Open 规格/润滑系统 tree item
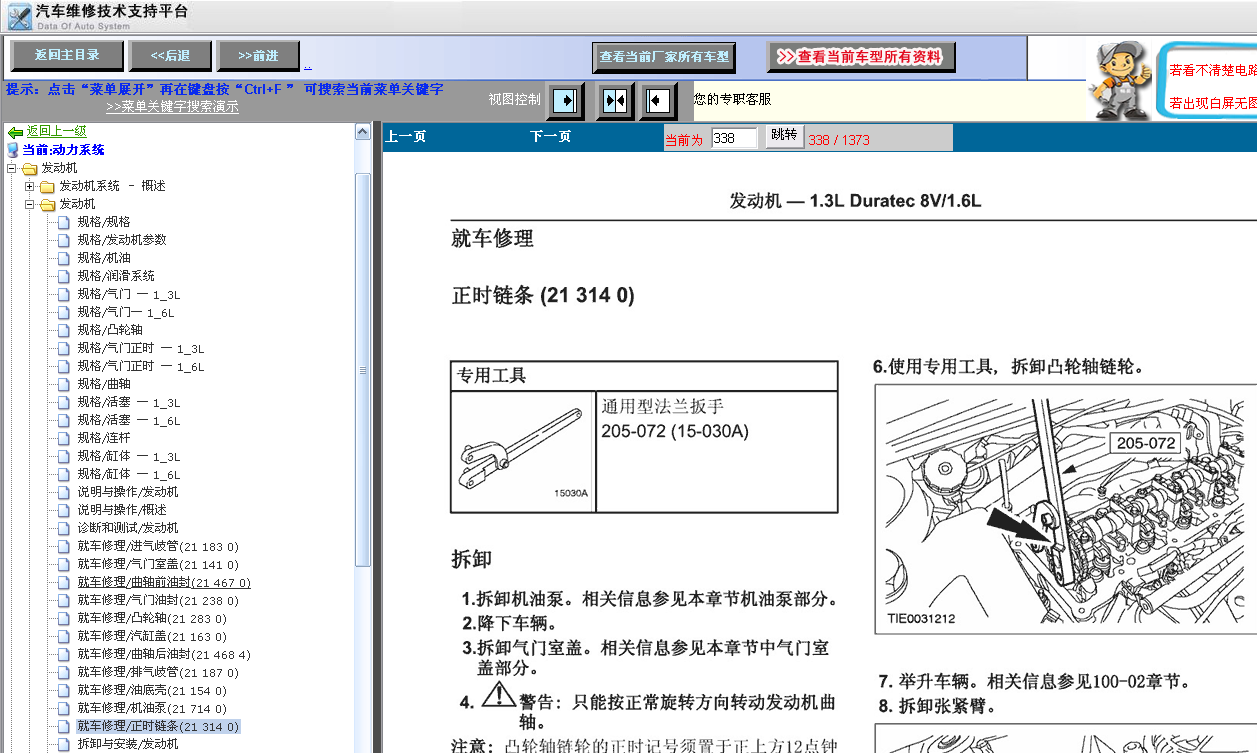Image resolution: width=1257 pixels, height=753 pixels. click(x=116, y=276)
